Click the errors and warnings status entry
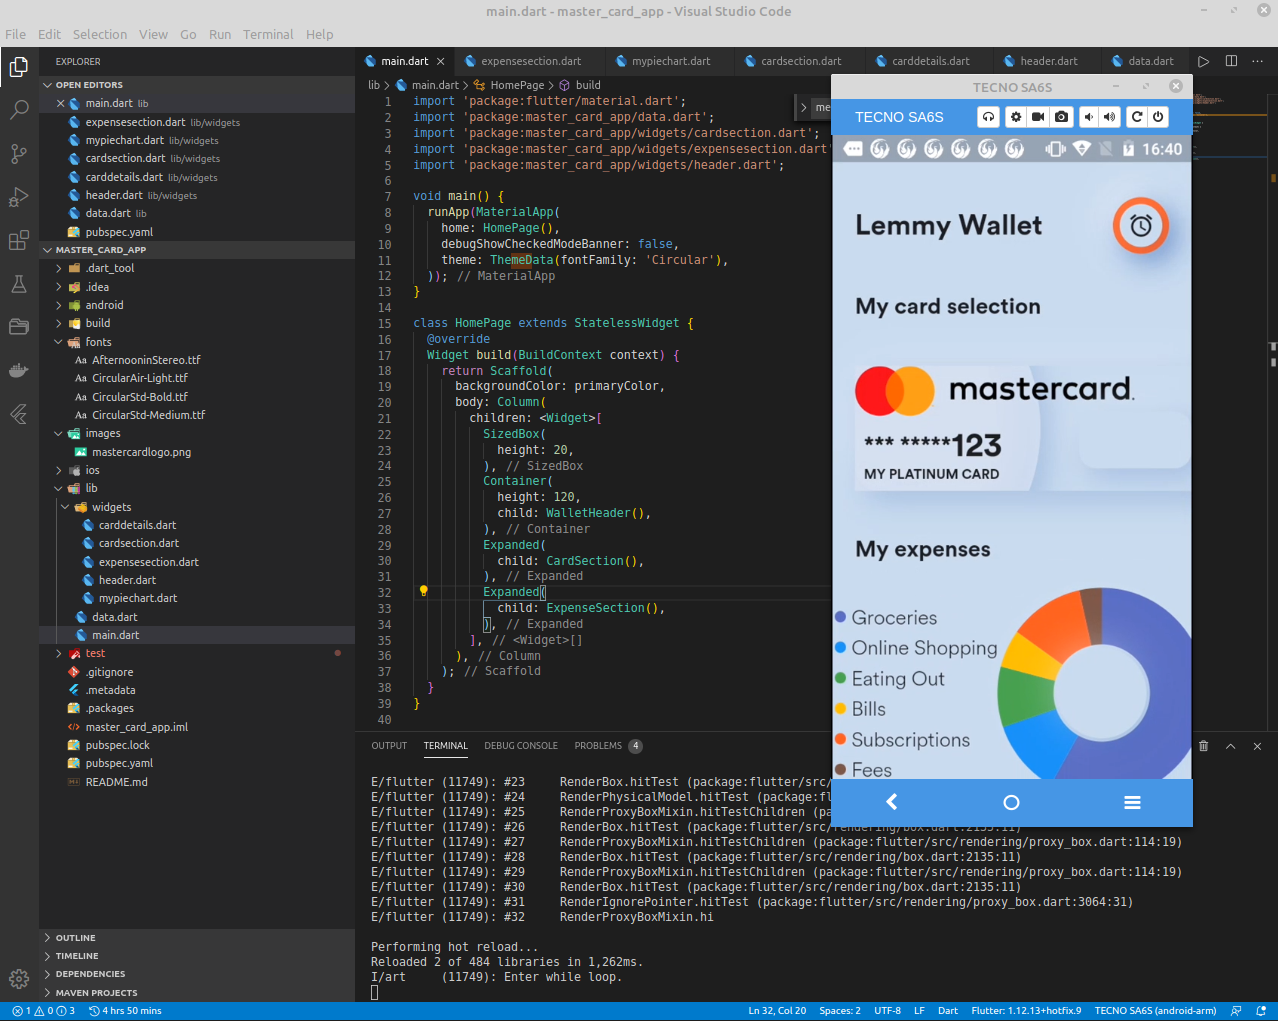 (43, 1011)
